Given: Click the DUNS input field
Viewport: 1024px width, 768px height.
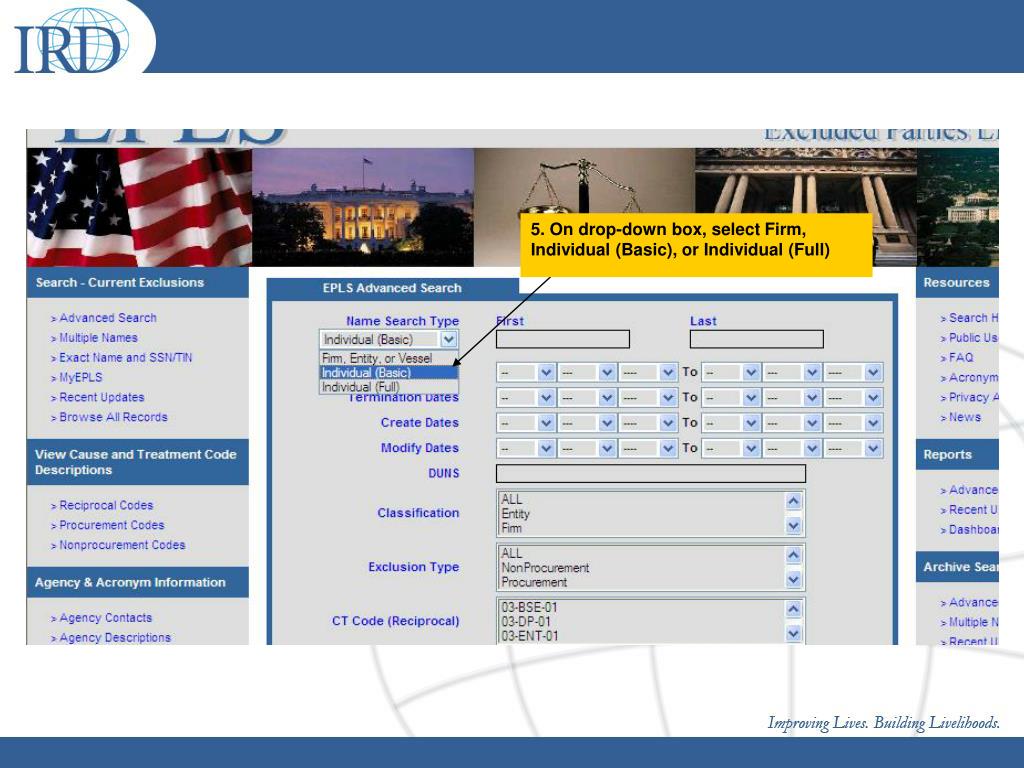Looking at the screenshot, I should click(x=651, y=473).
